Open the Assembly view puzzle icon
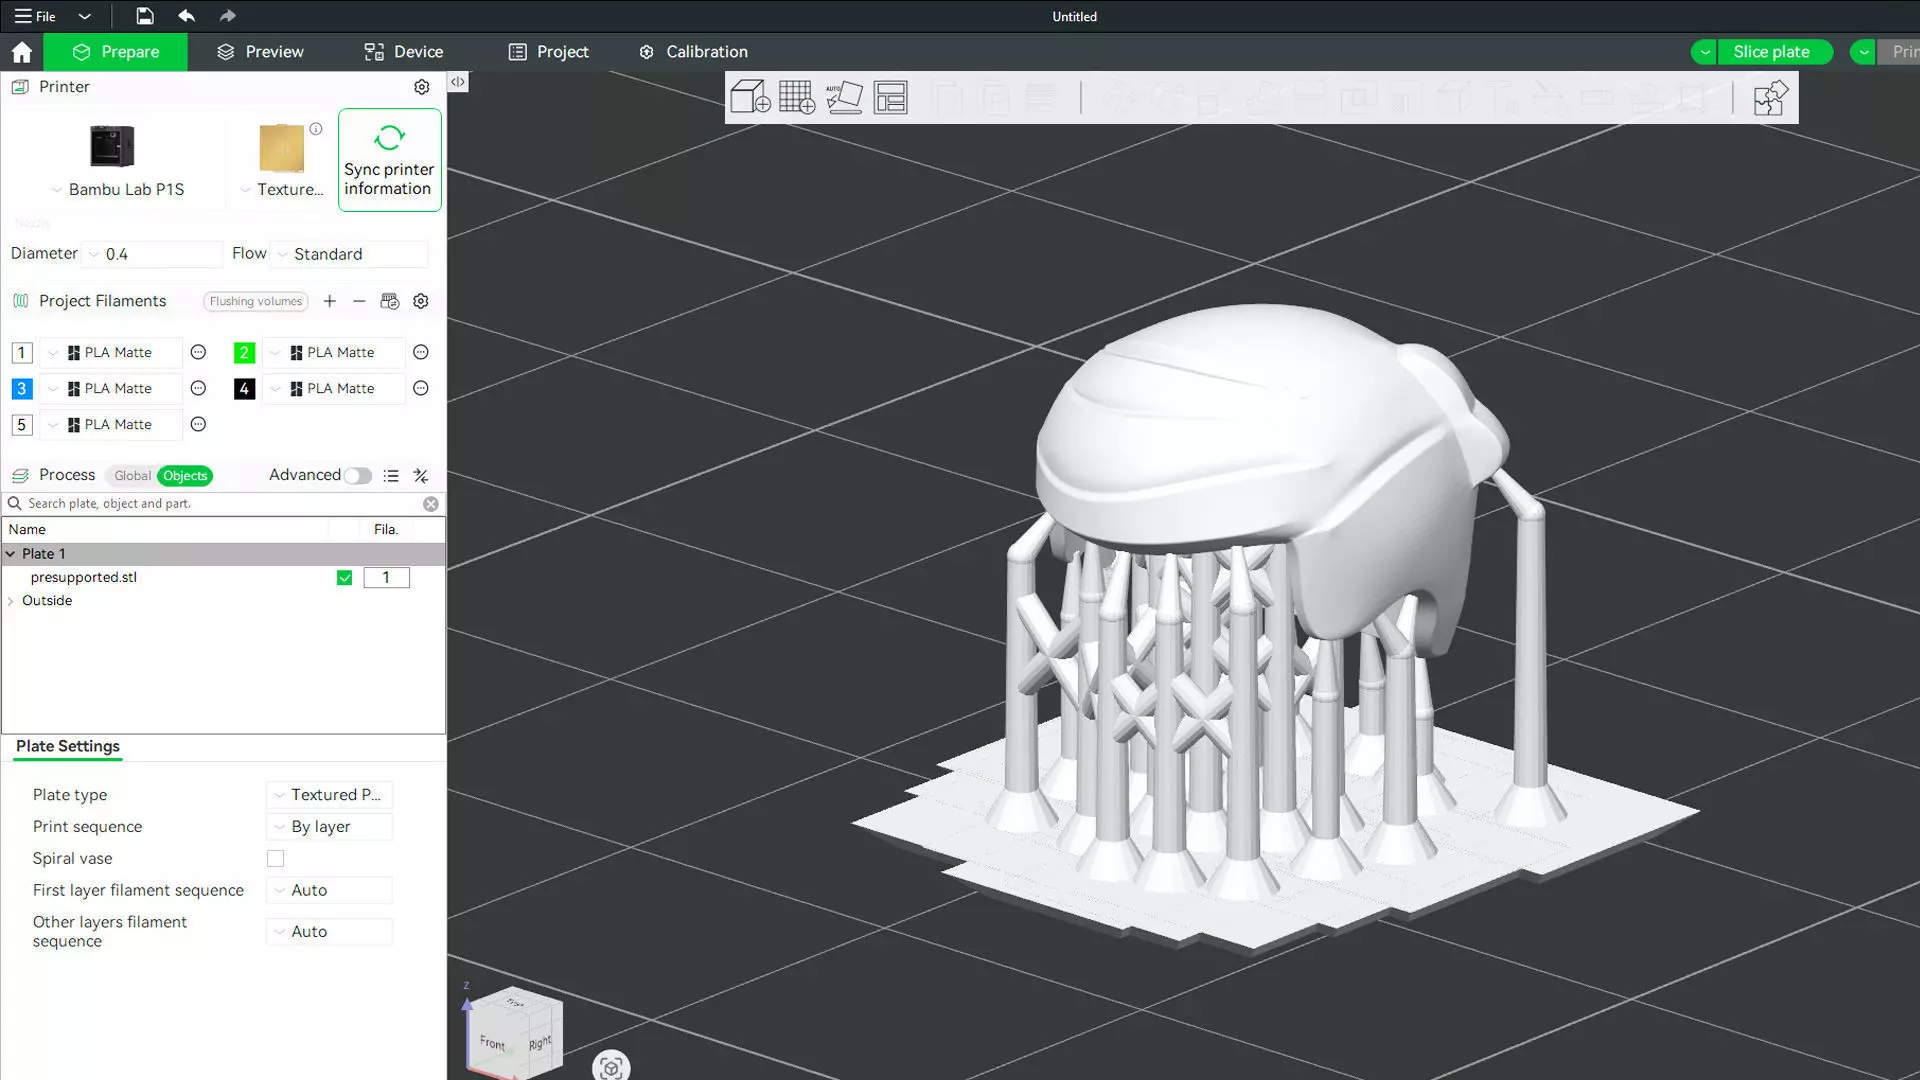The height and width of the screenshot is (1080, 1920). [x=1770, y=98]
